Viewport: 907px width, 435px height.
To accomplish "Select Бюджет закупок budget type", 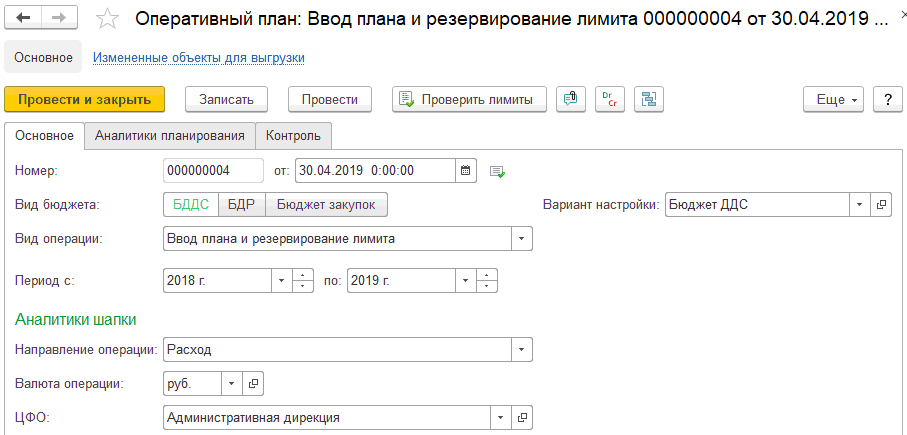I will [326, 204].
